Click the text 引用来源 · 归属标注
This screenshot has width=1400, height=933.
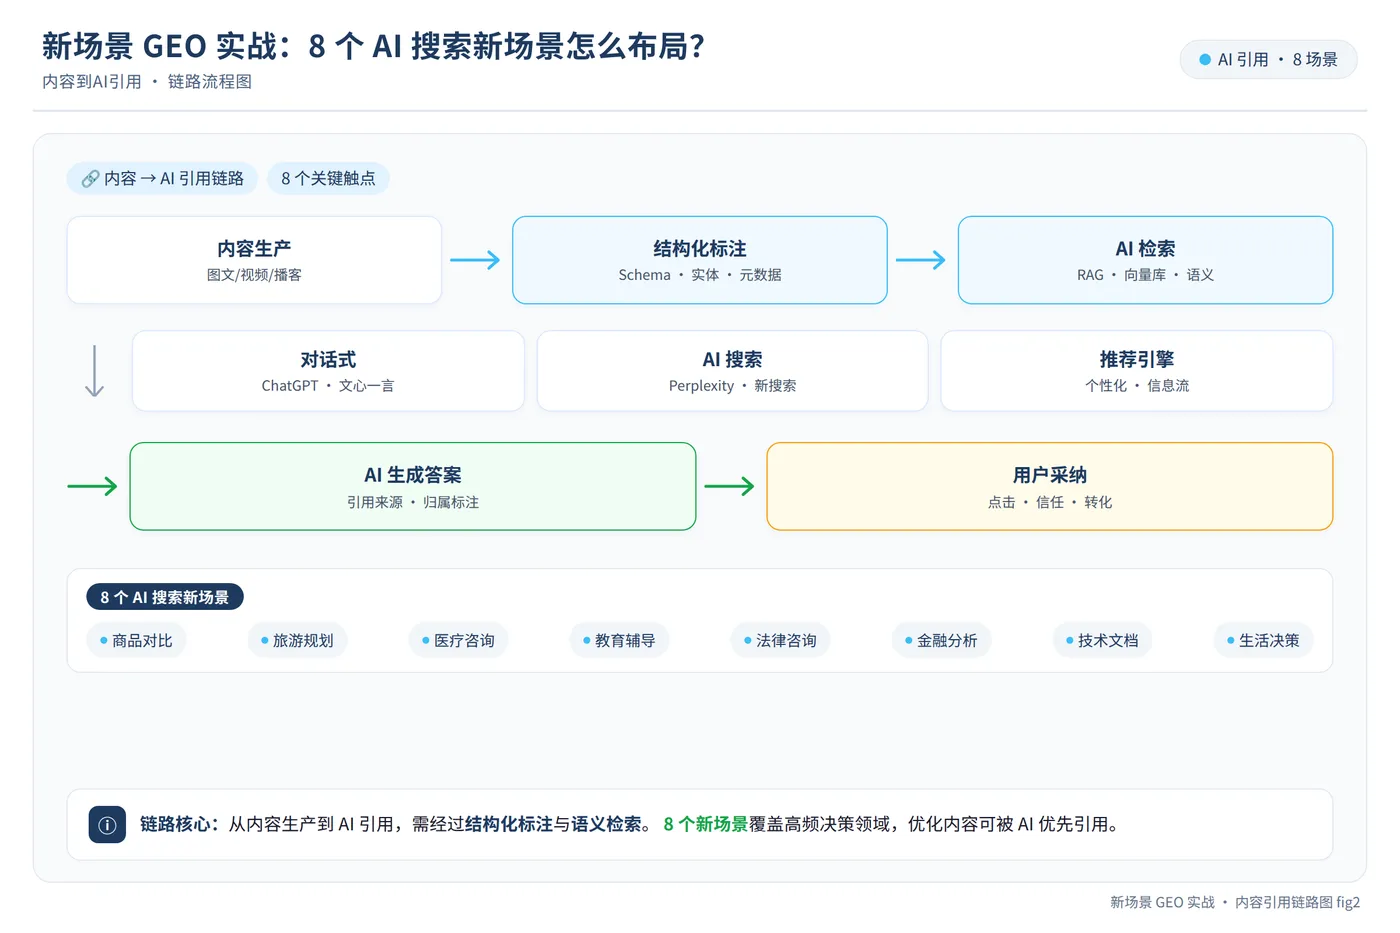click(x=413, y=502)
